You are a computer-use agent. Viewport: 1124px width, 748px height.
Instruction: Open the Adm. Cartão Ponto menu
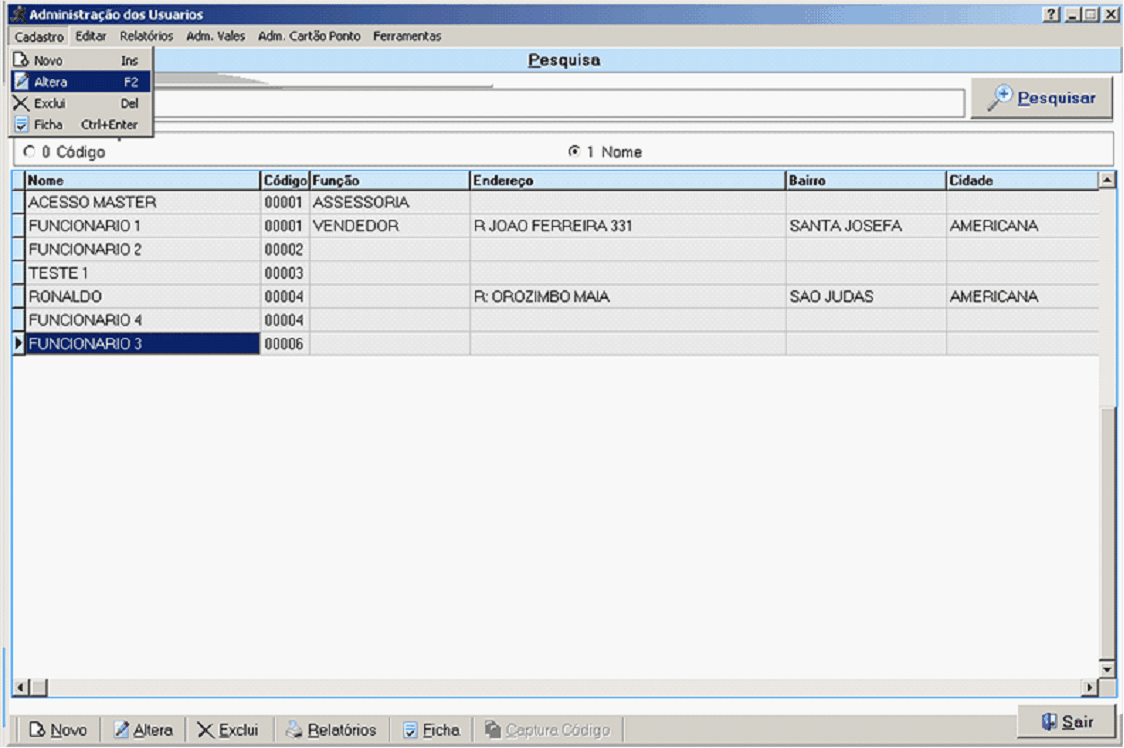click(x=309, y=36)
